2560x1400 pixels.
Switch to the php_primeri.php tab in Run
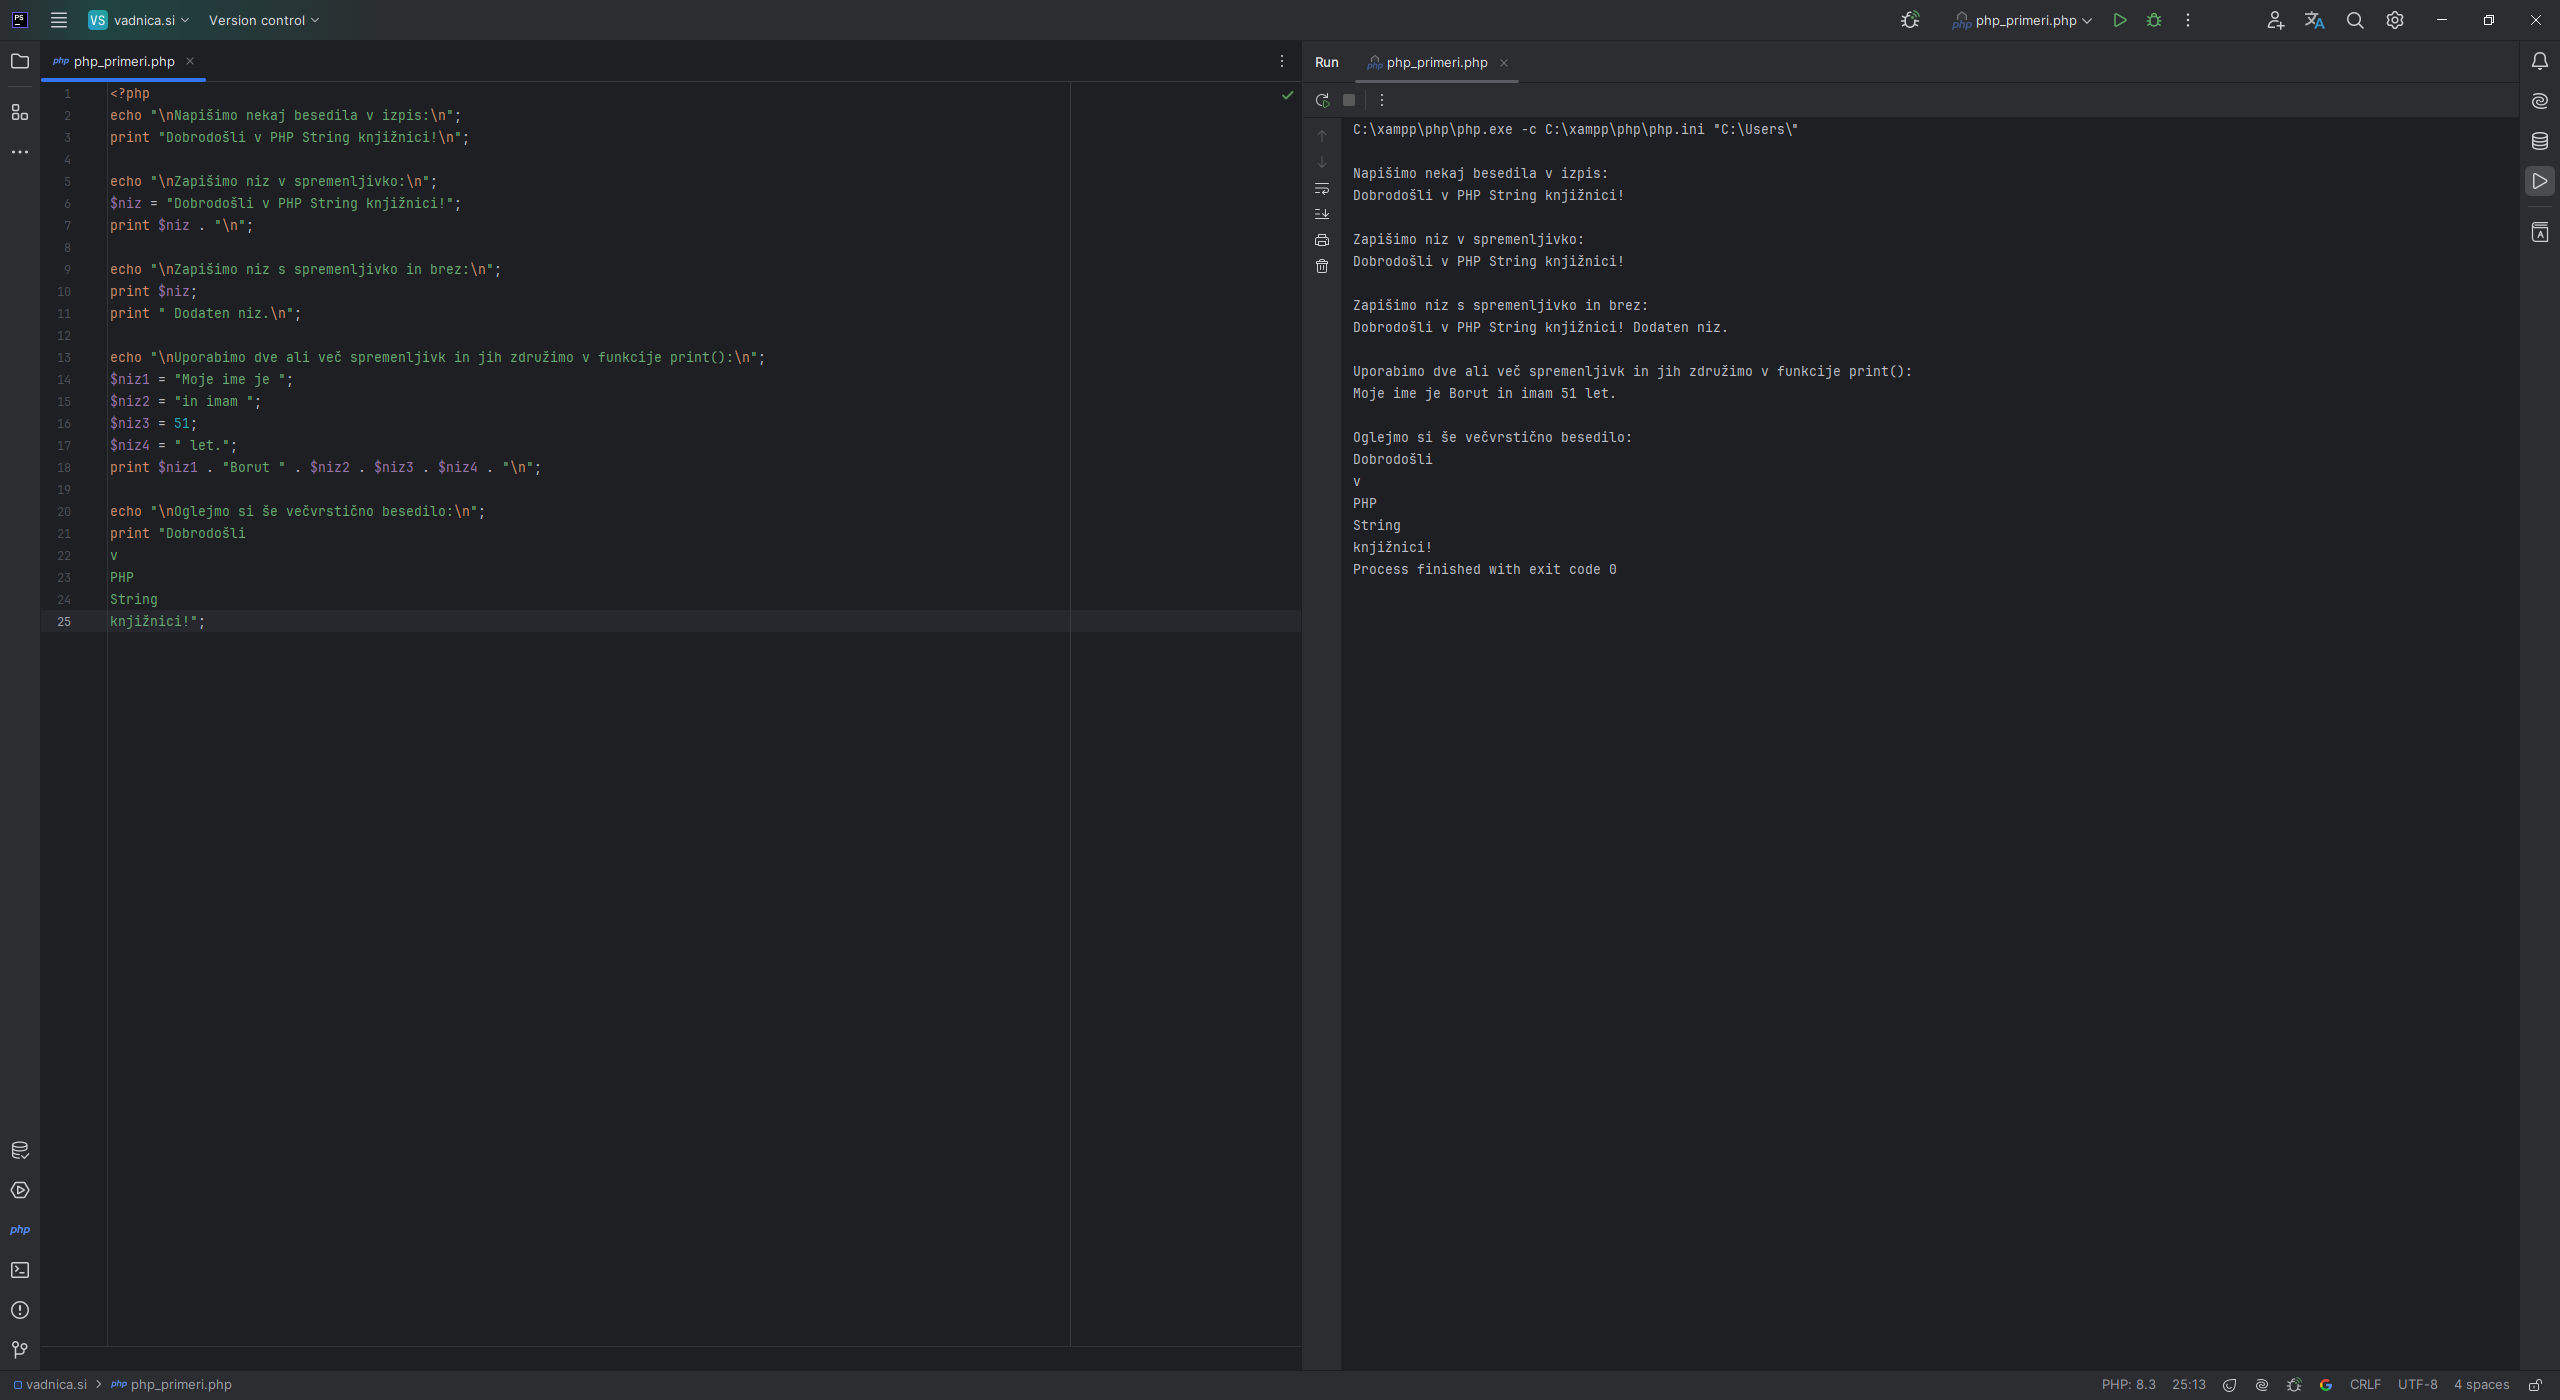(x=1436, y=62)
